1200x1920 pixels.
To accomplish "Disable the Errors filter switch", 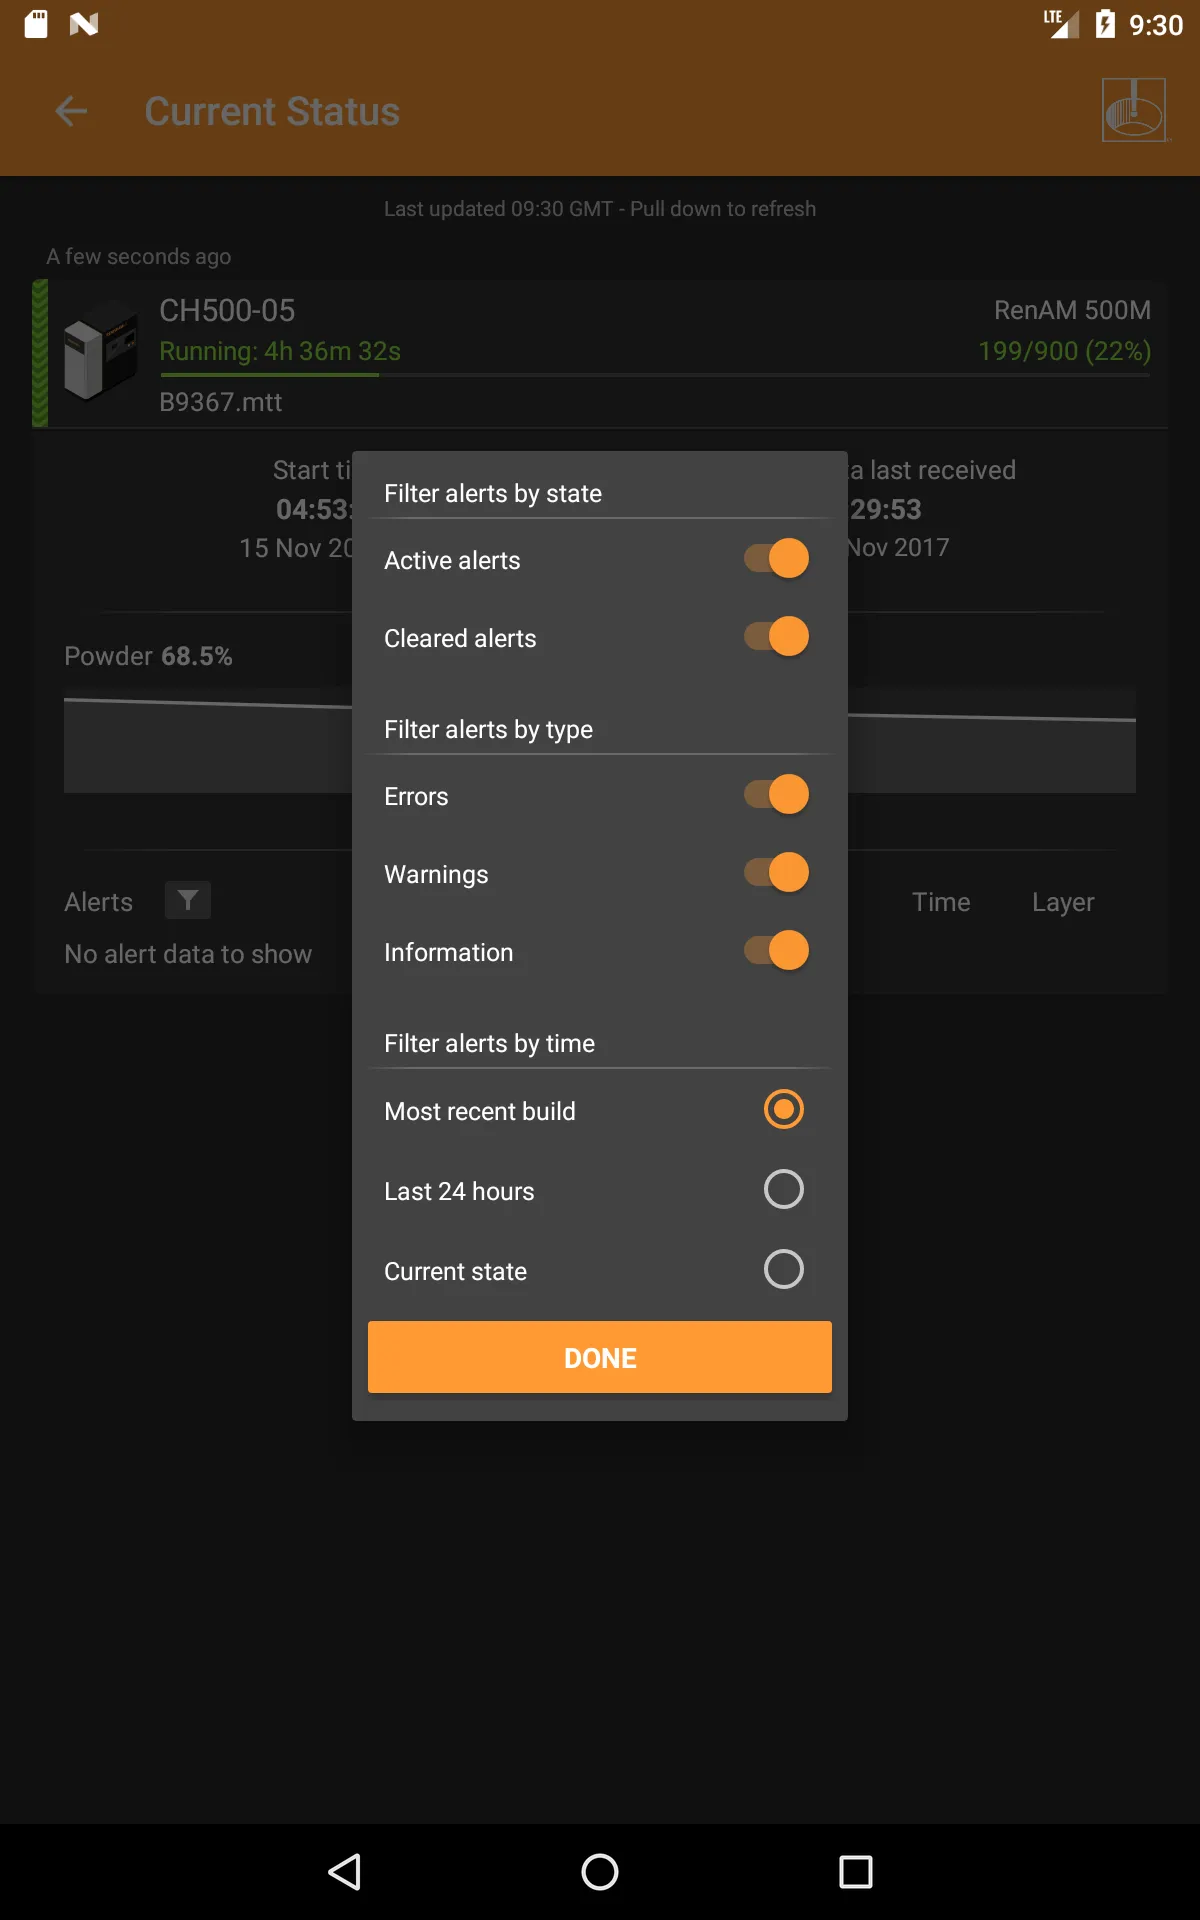I will click(x=777, y=794).
